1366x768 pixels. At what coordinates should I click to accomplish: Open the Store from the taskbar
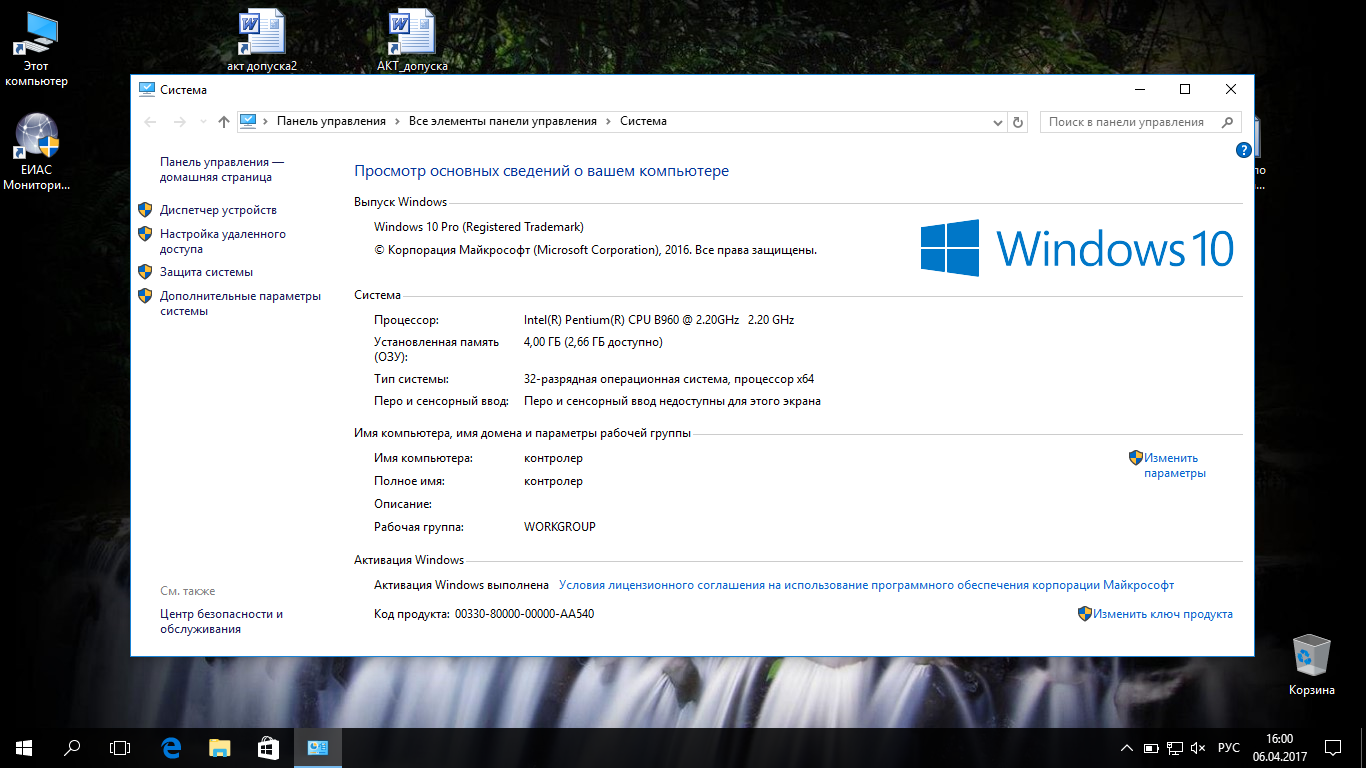[x=267, y=747]
